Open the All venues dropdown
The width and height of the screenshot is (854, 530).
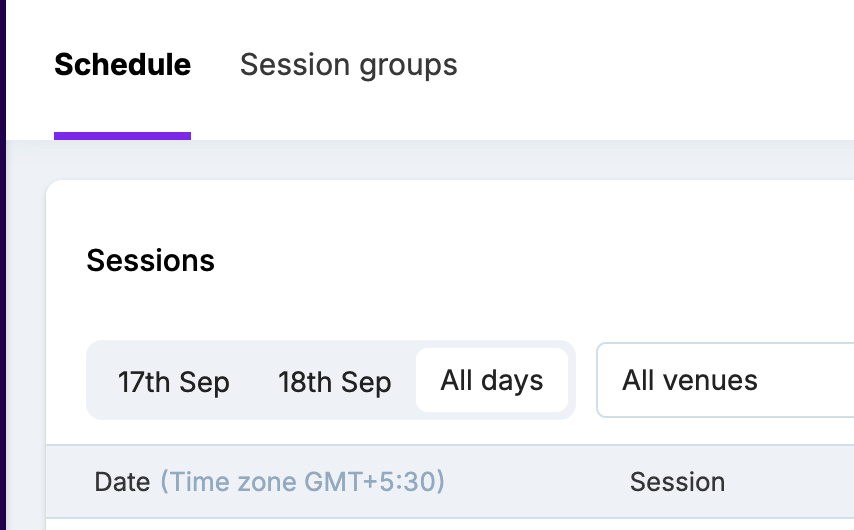coord(725,380)
